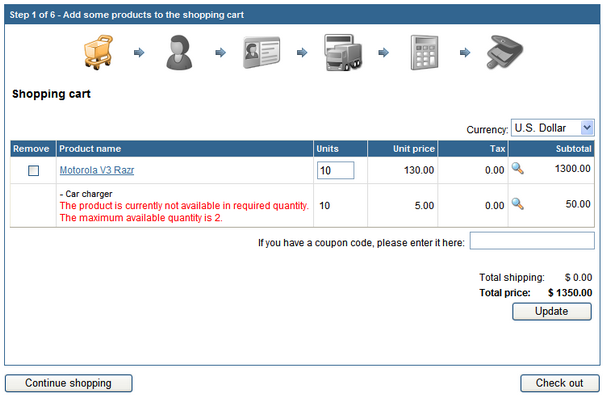Viewport: 607px width, 398px height.
Task: Select the customer person step icon
Action: point(179,52)
